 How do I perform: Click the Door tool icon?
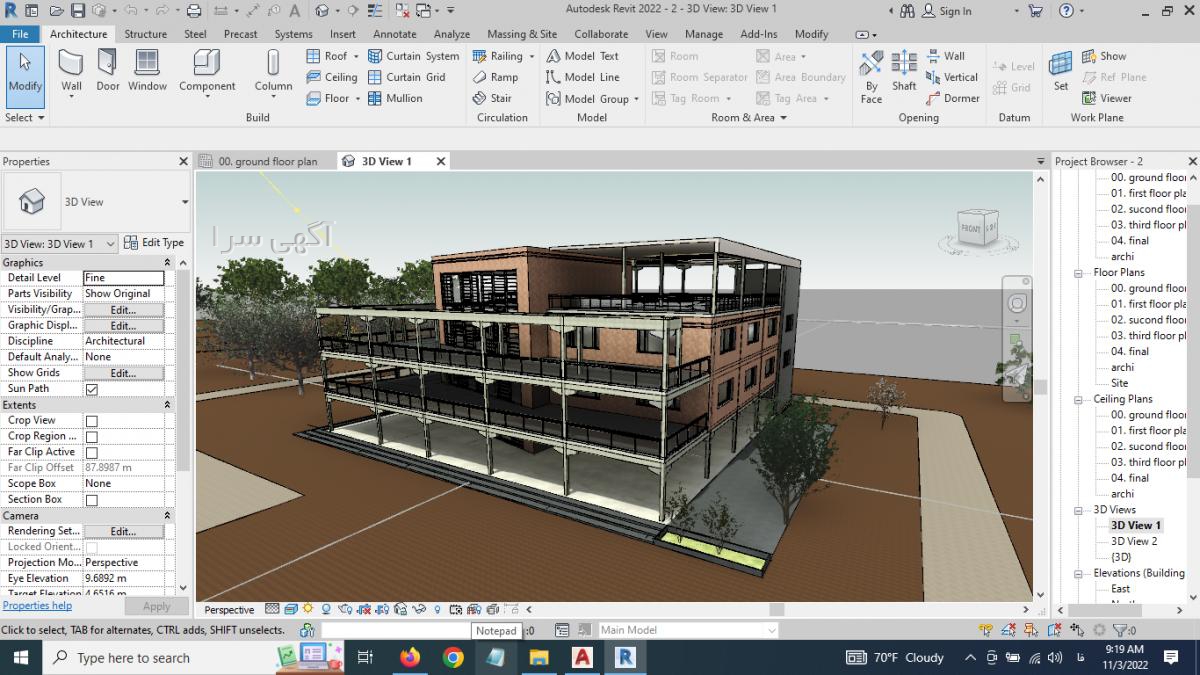point(107,70)
